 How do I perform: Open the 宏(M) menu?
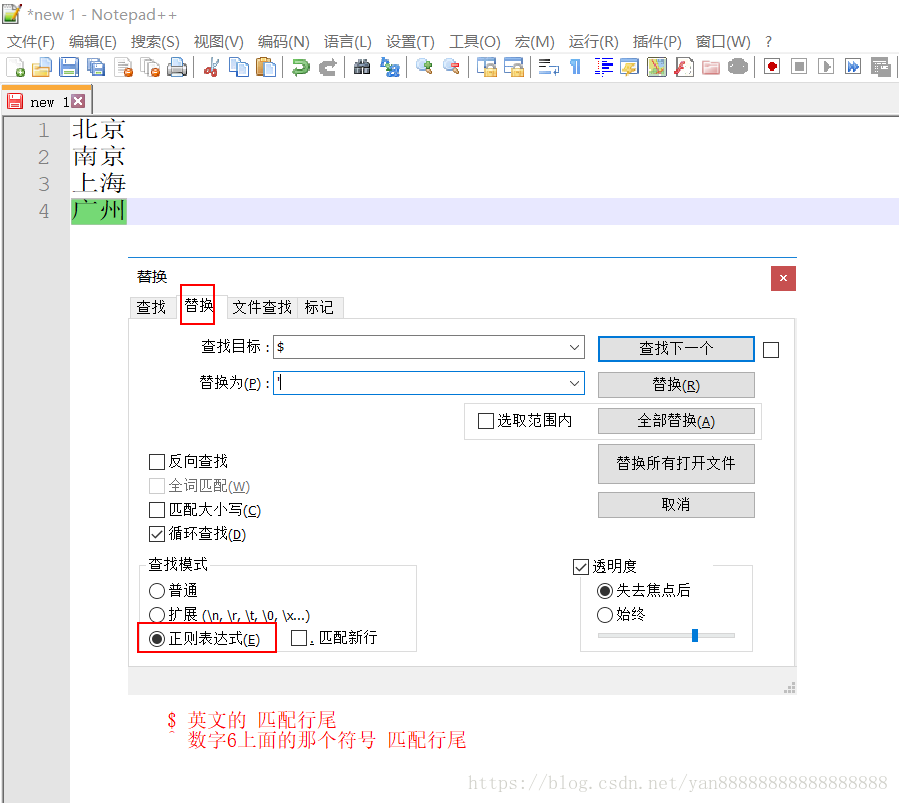534,42
